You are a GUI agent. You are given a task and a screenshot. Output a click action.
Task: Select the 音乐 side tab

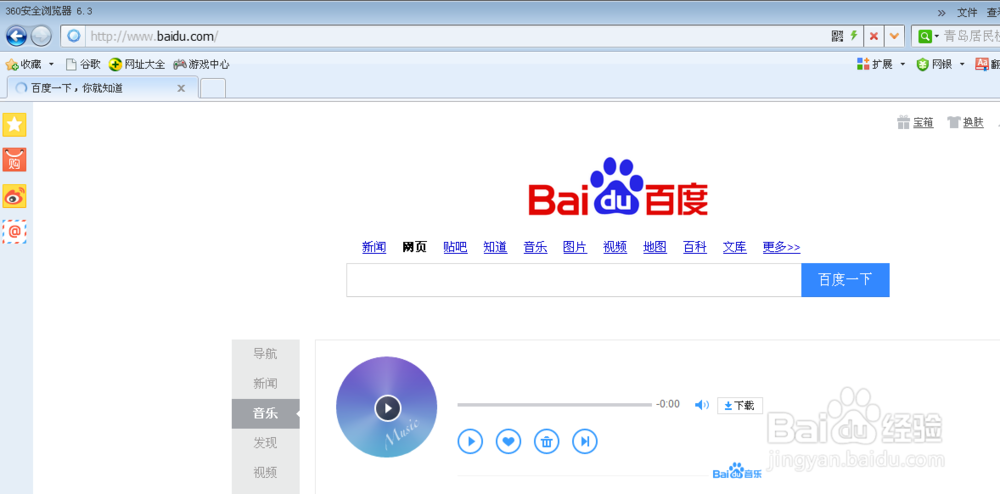click(x=265, y=414)
